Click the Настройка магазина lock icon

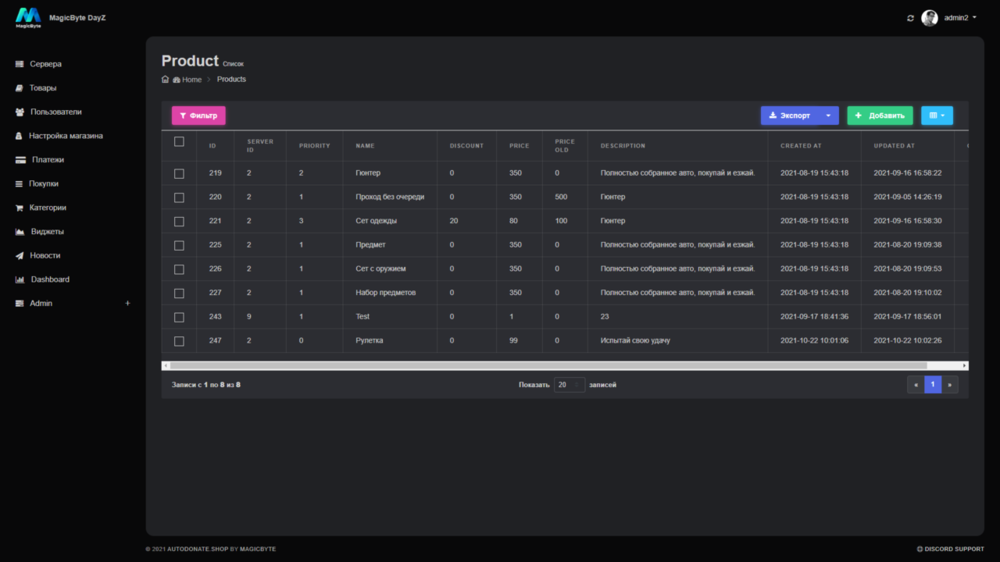point(18,136)
